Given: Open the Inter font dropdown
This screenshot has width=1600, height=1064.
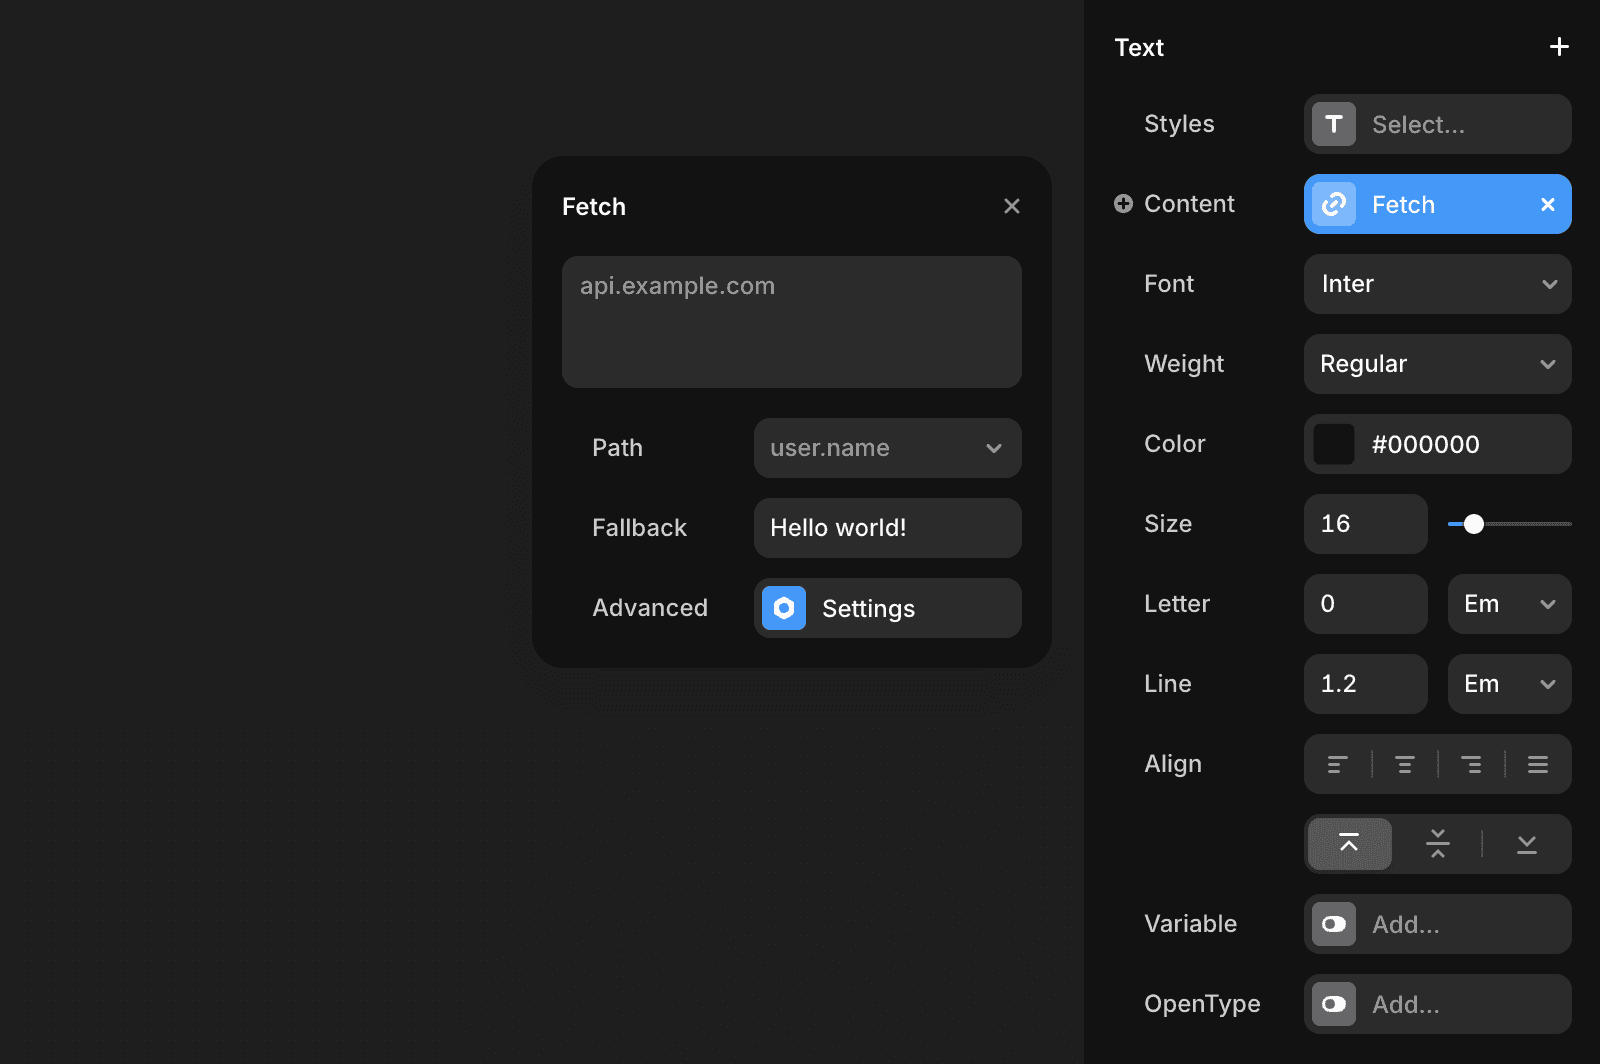Looking at the screenshot, I should (1437, 284).
